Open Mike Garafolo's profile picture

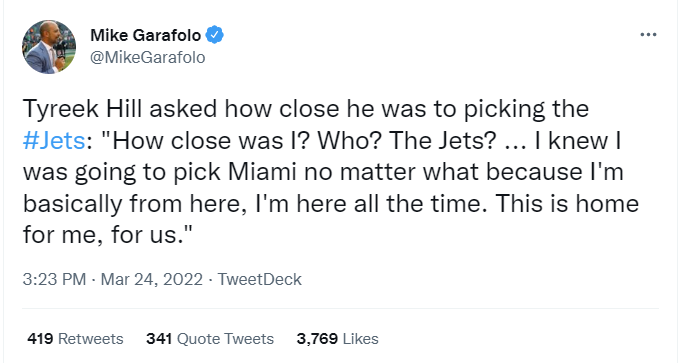tap(49, 47)
